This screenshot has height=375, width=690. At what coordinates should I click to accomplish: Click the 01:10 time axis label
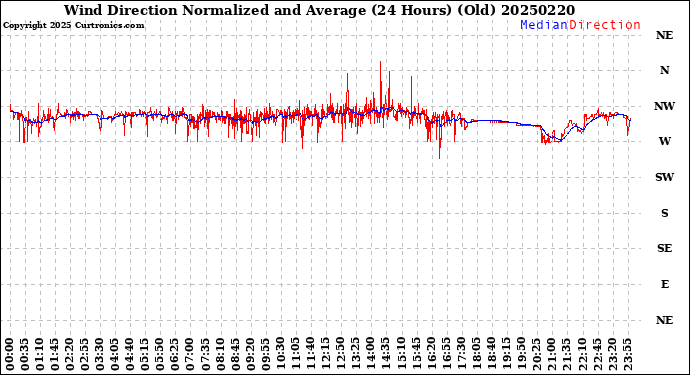[x=40, y=355]
